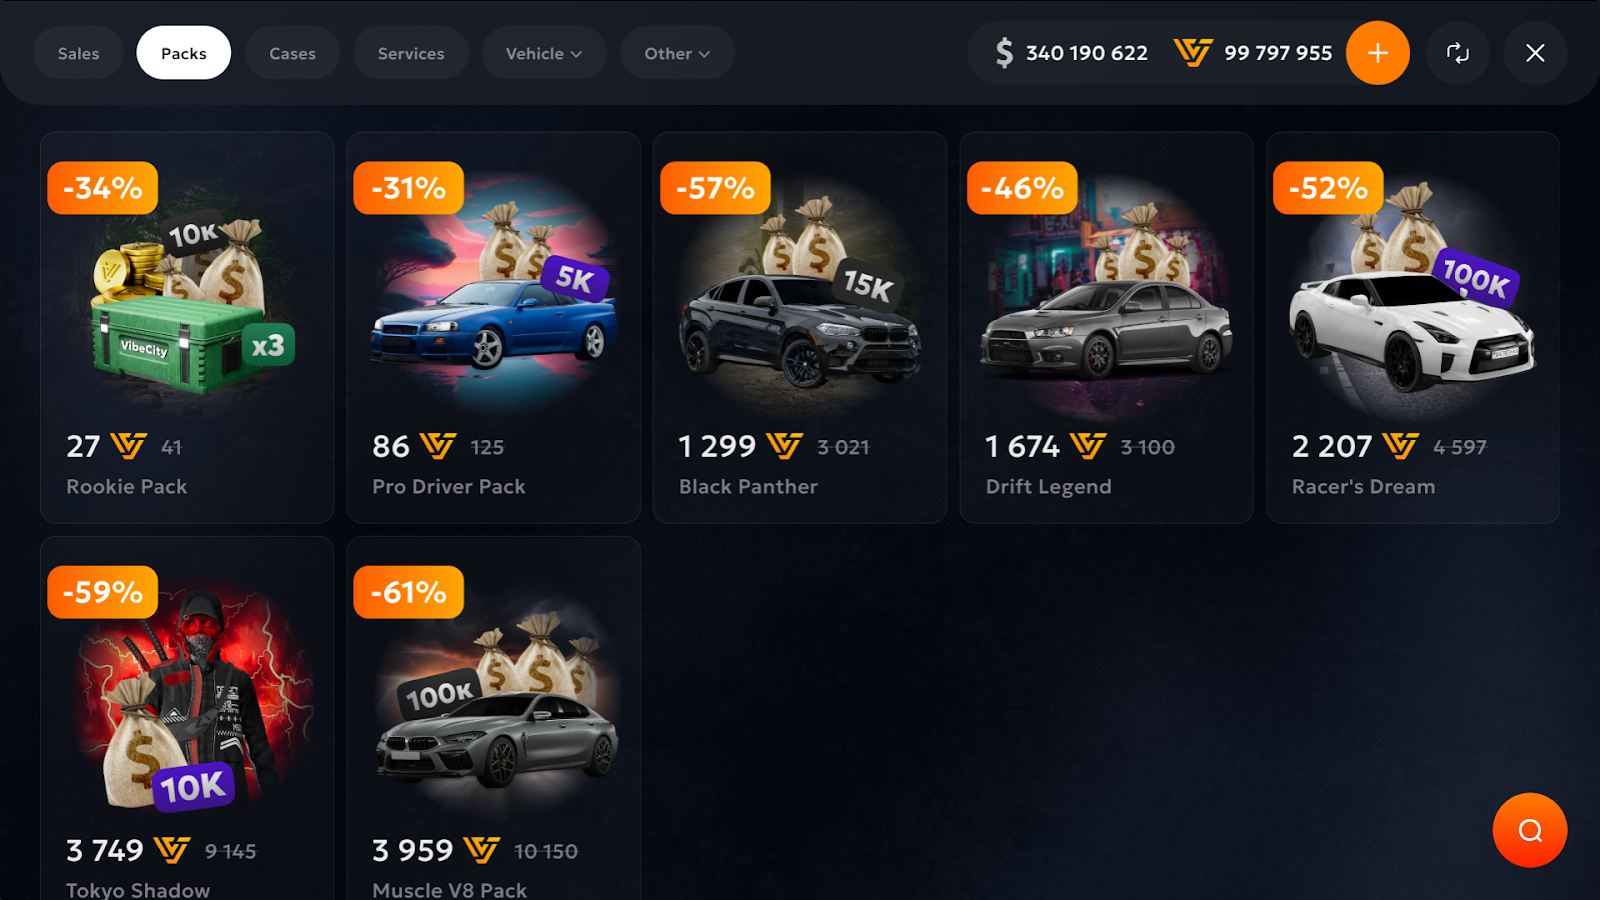The height and width of the screenshot is (900, 1600).
Task: Click the -34% discount badge
Action: point(103,188)
